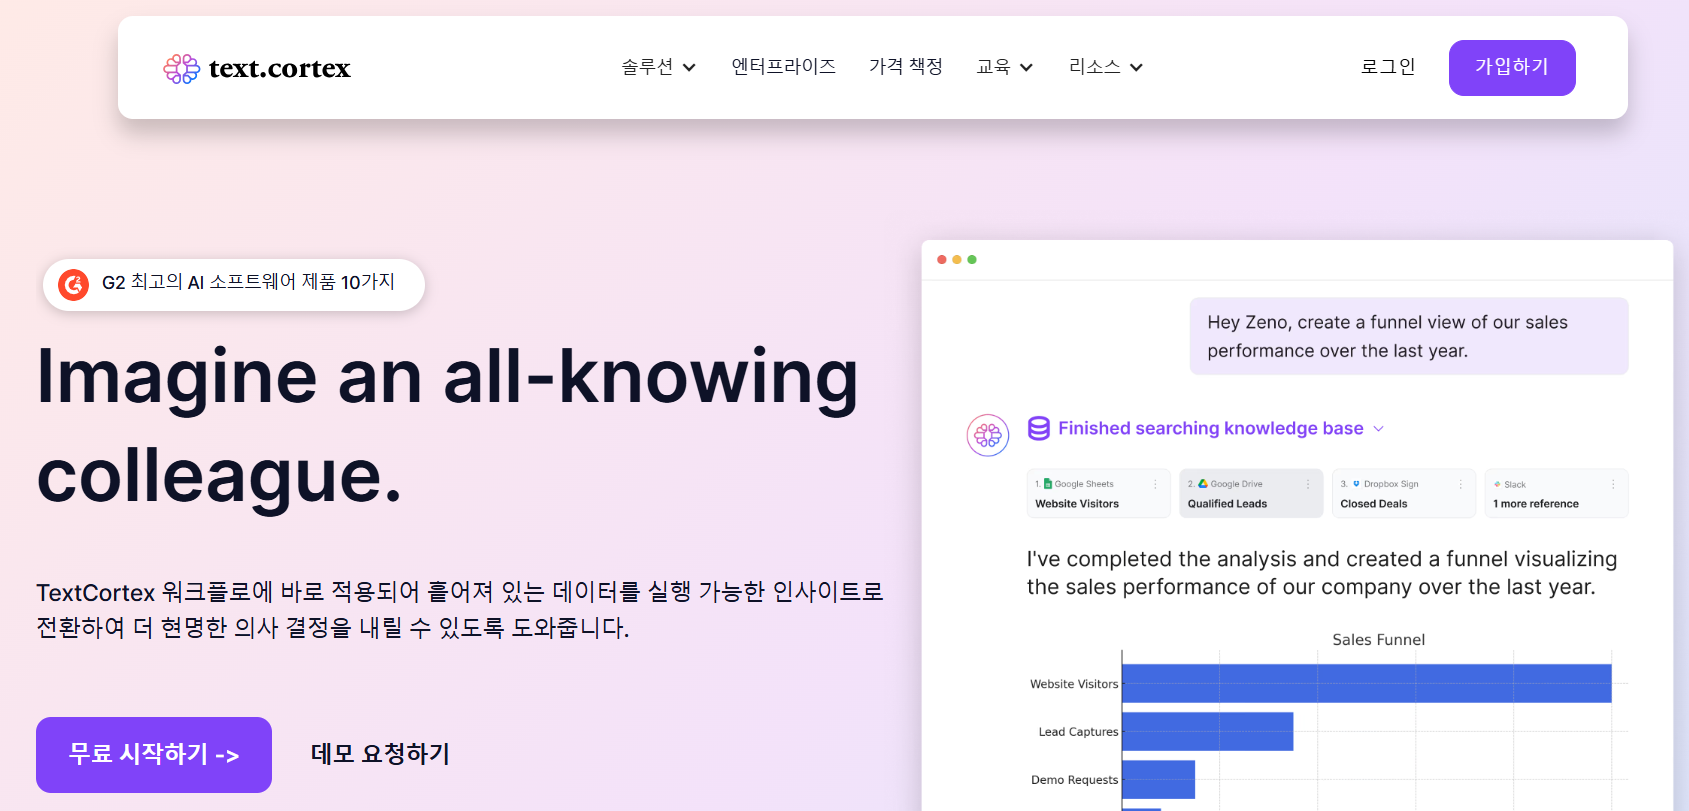Click the text.cortex brain logo icon
This screenshot has width=1689, height=811.
182,68
